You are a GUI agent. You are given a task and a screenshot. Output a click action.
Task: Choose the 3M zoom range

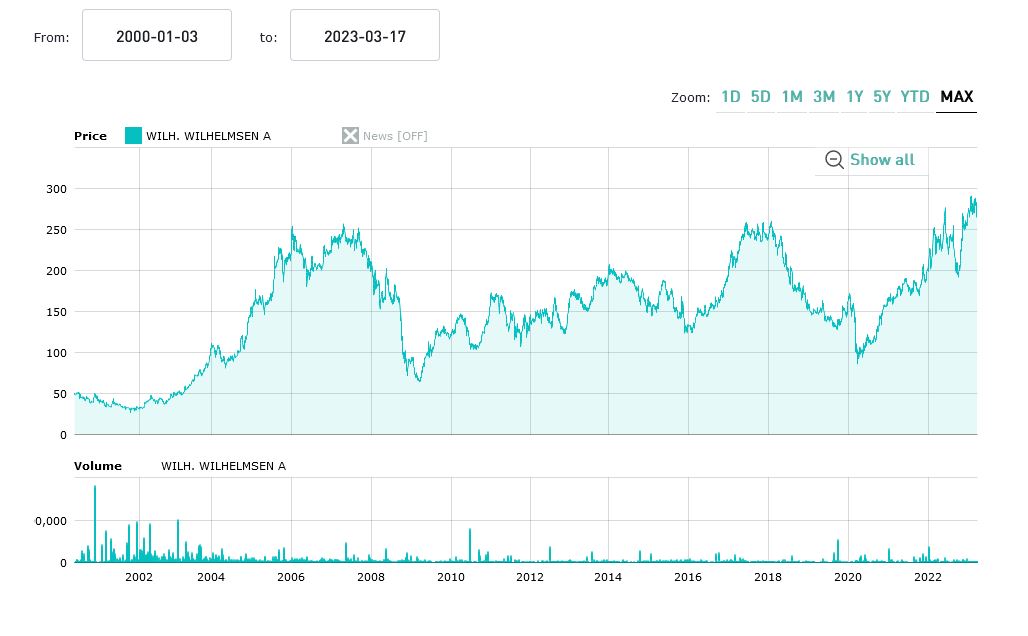point(824,97)
